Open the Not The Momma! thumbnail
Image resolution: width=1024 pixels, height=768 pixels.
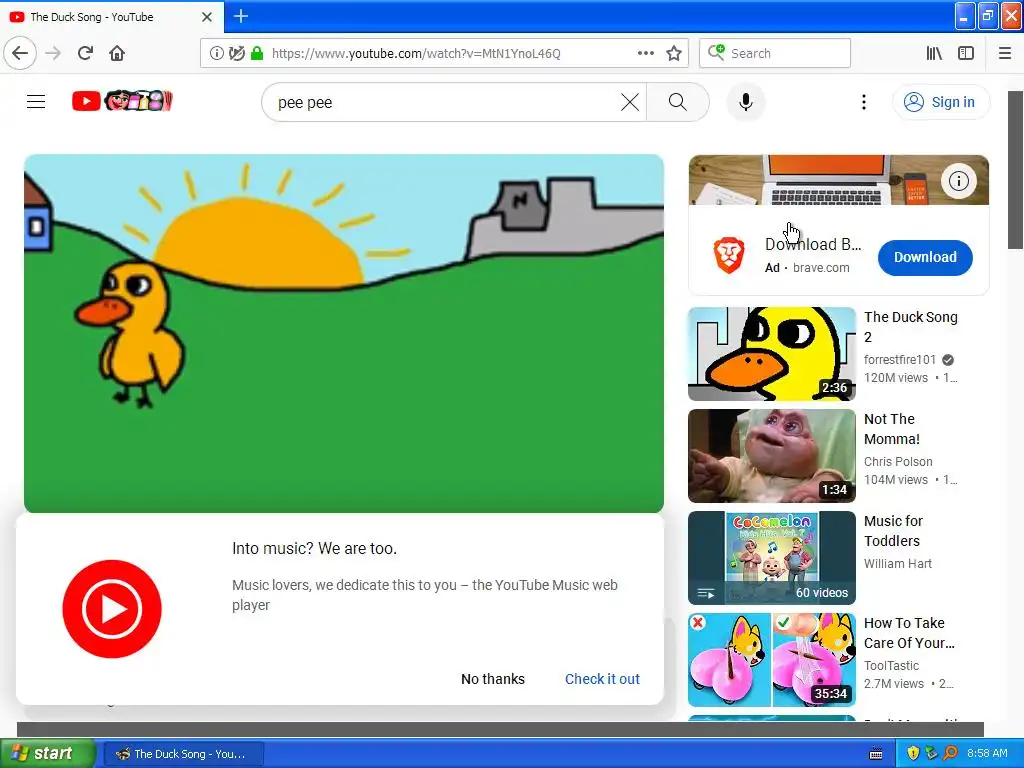pyautogui.click(x=771, y=456)
